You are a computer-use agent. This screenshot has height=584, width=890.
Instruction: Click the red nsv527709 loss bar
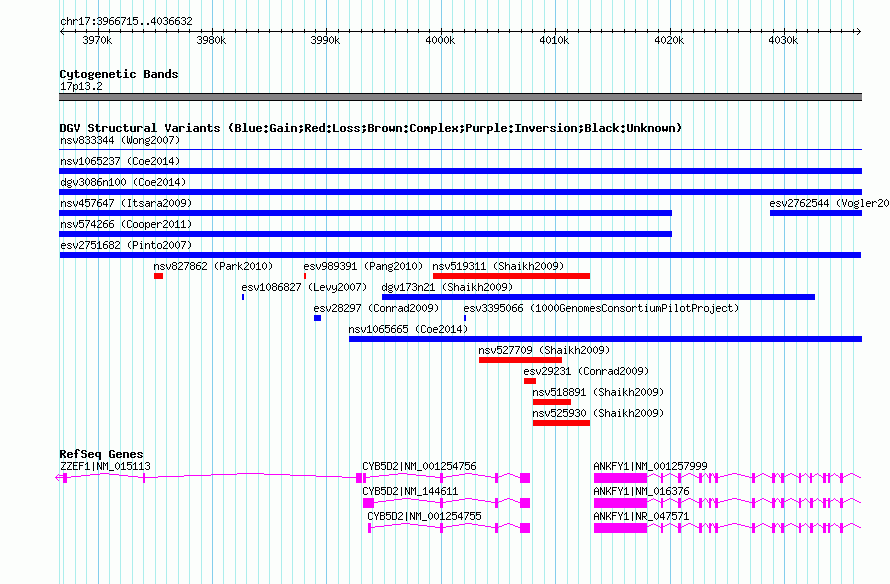pyautogui.click(x=520, y=360)
